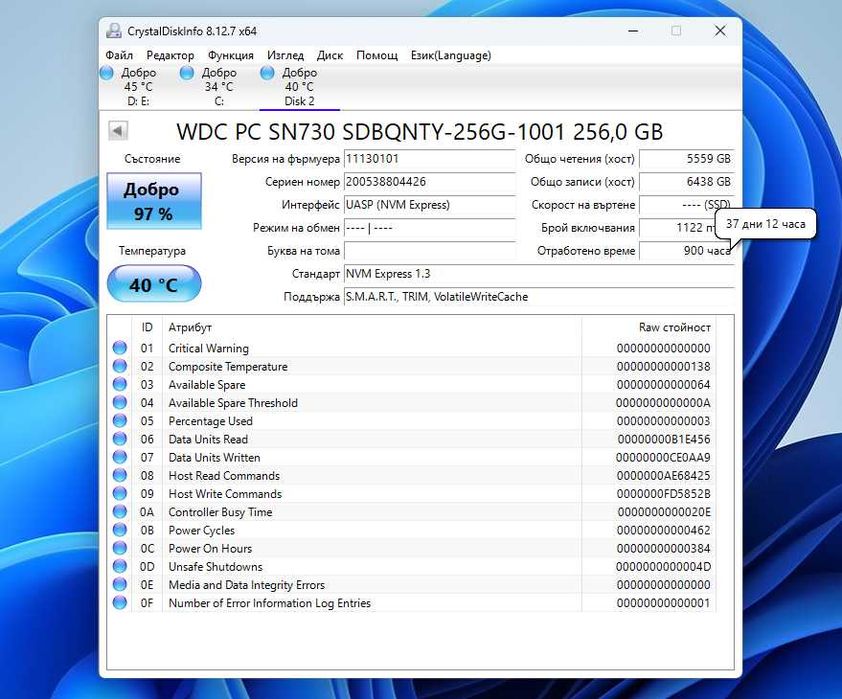Click raw value 0000000000020E
The width and height of the screenshot is (842, 699).
coord(664,512)
